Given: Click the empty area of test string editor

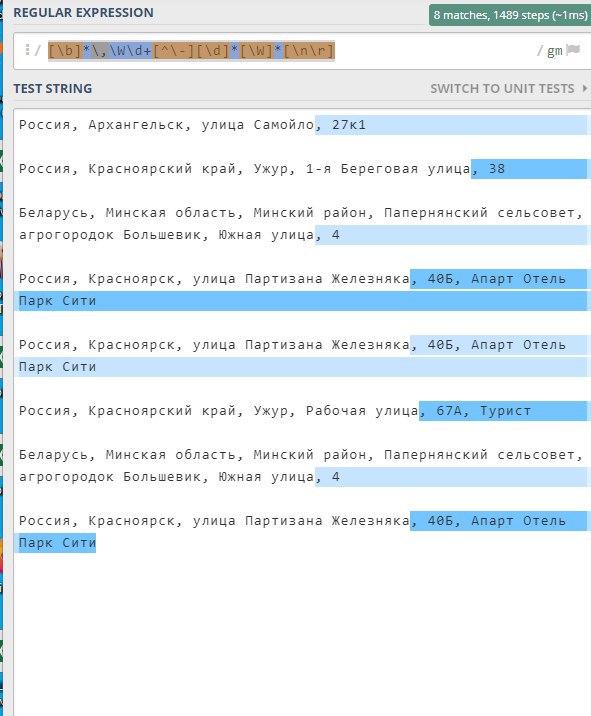Looking at the screenshot, I should 301,635.
